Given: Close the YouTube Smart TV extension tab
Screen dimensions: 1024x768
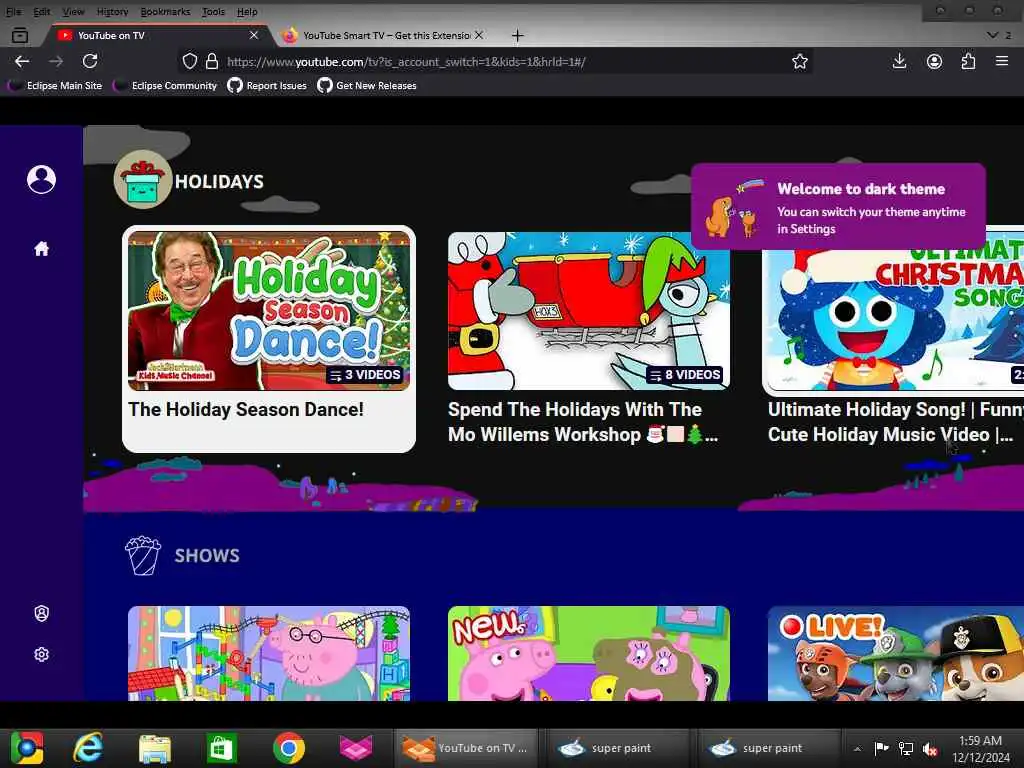Looking at the screenshot, I should coord(479,35).
